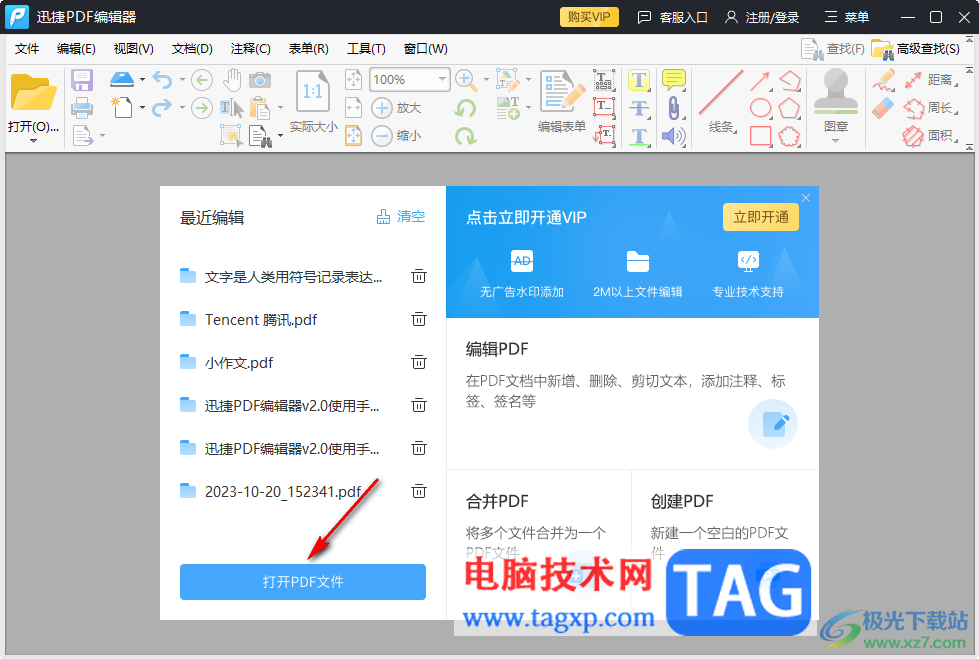Click the actual size 1:1 icon
The image size is (979, 659).
coord(313,92)
